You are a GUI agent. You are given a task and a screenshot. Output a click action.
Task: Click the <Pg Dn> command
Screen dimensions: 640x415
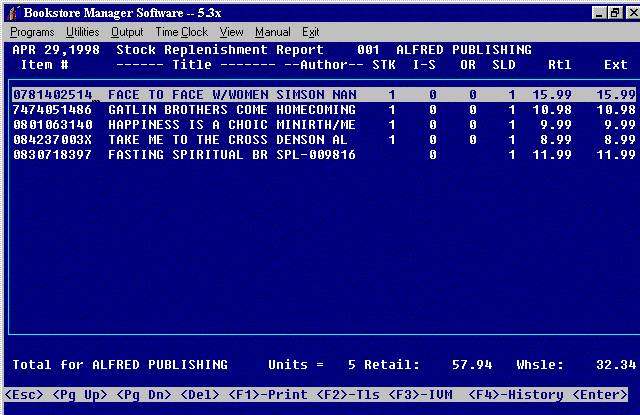(x=143, y=395)
